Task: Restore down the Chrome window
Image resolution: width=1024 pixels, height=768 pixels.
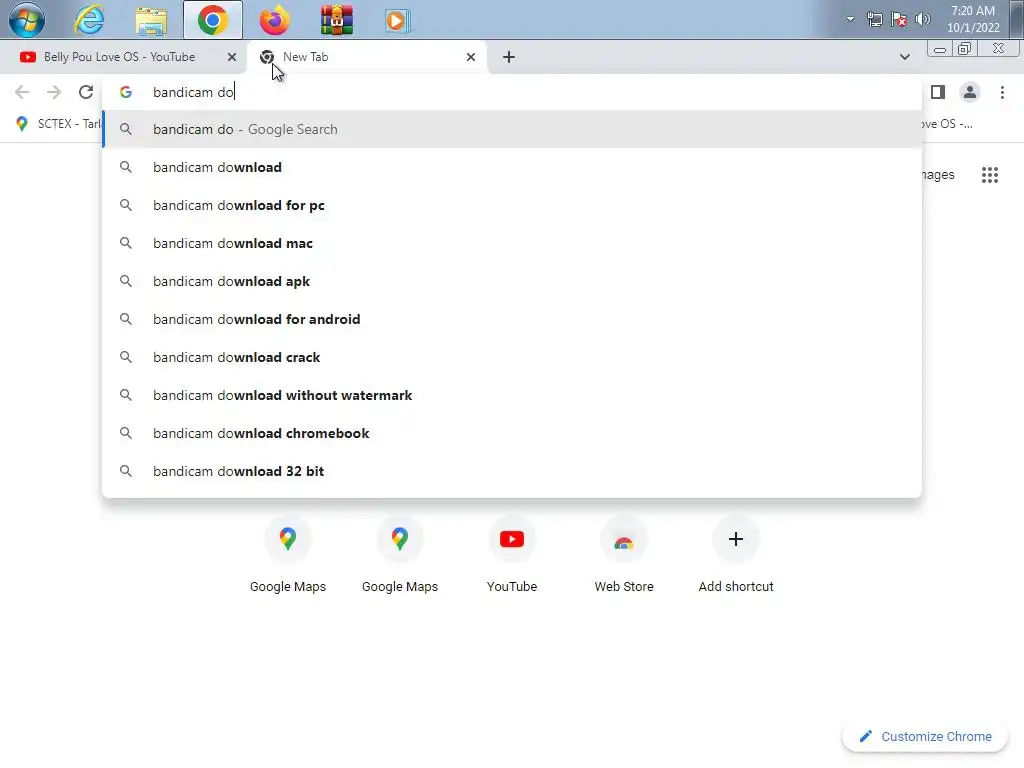Action: click(x=965, y=48)
